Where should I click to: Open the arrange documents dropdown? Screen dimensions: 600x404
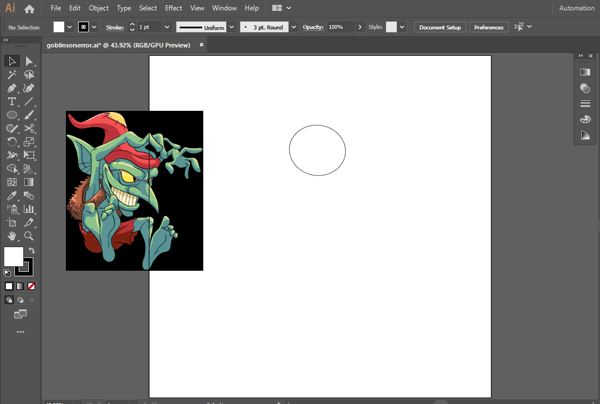(289, 8)
